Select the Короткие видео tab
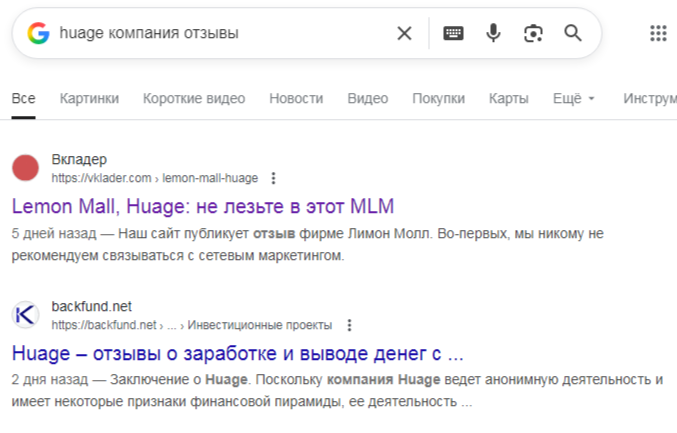677x433 pixels. coord(194,98)
